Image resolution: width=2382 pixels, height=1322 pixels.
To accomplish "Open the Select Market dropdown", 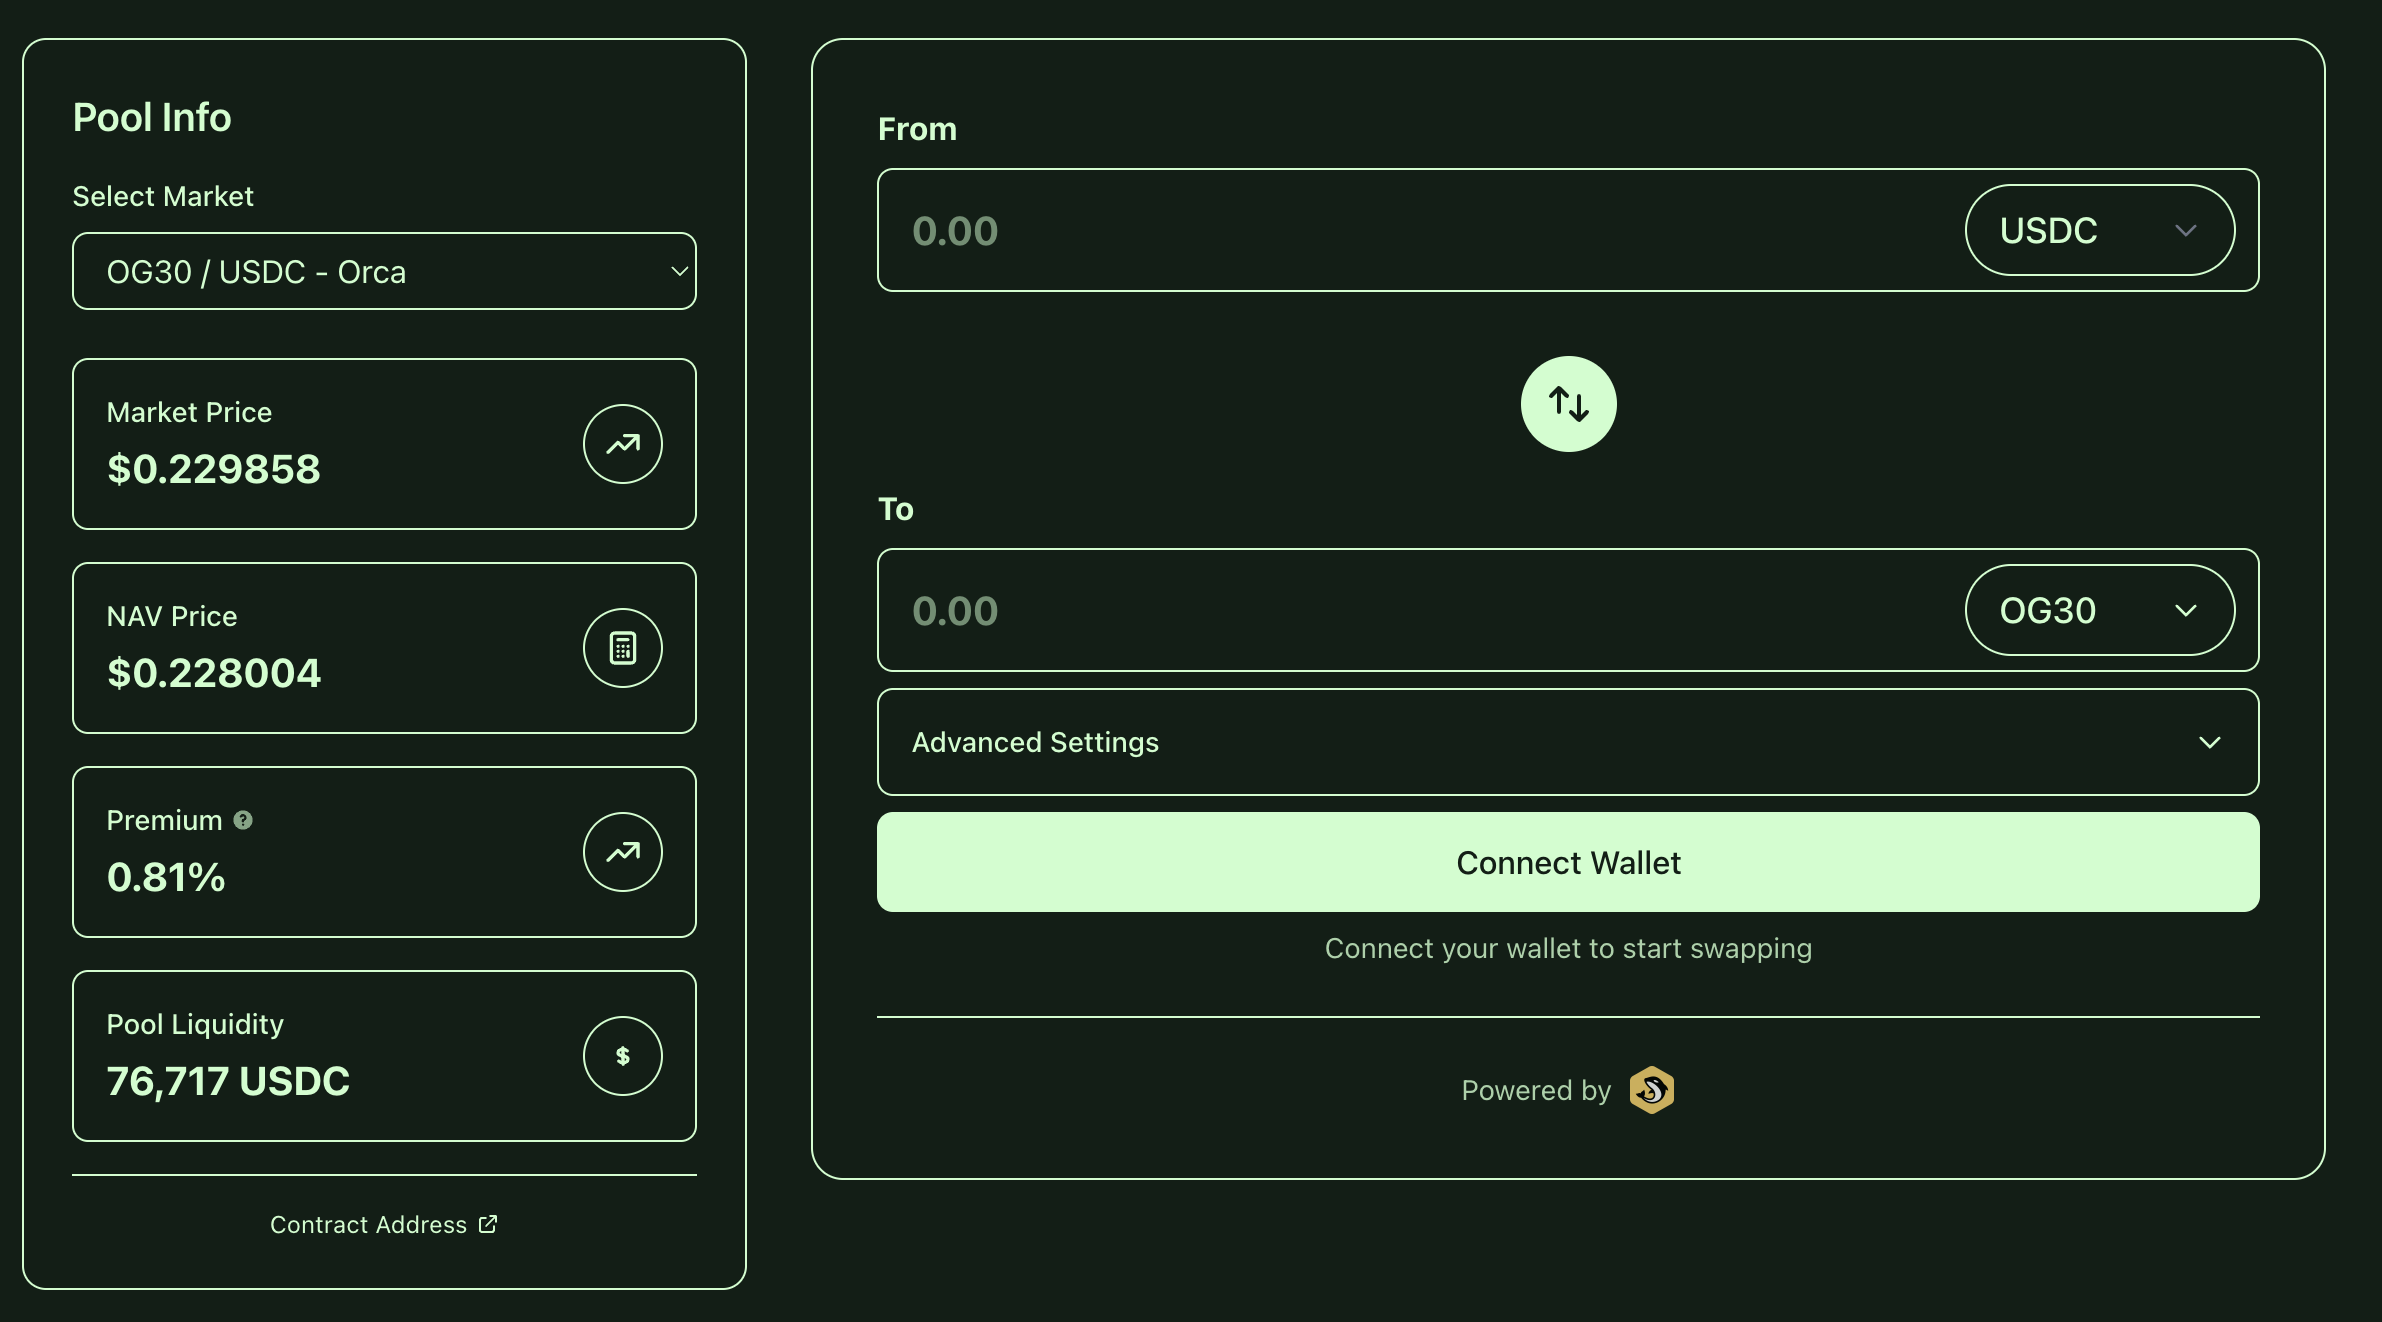I will point(384,272).
